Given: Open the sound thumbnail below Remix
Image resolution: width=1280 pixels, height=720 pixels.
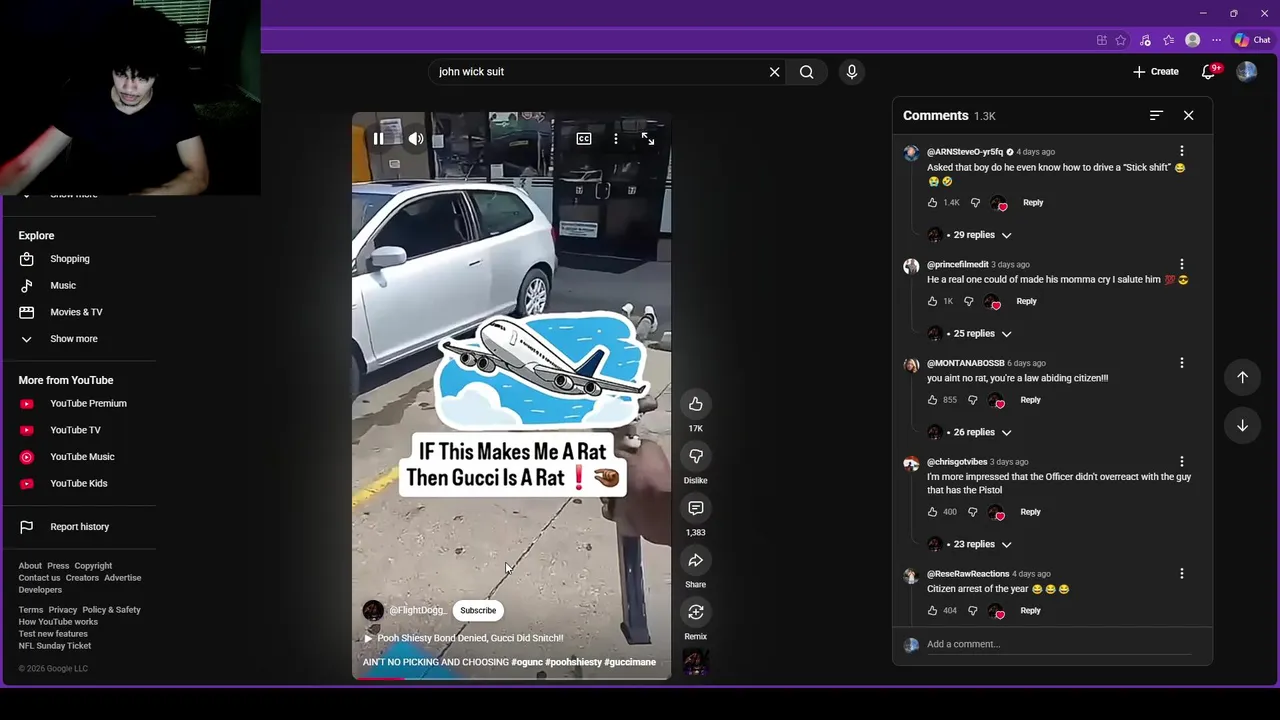Looking at the screenshot, I should point(695,662).
